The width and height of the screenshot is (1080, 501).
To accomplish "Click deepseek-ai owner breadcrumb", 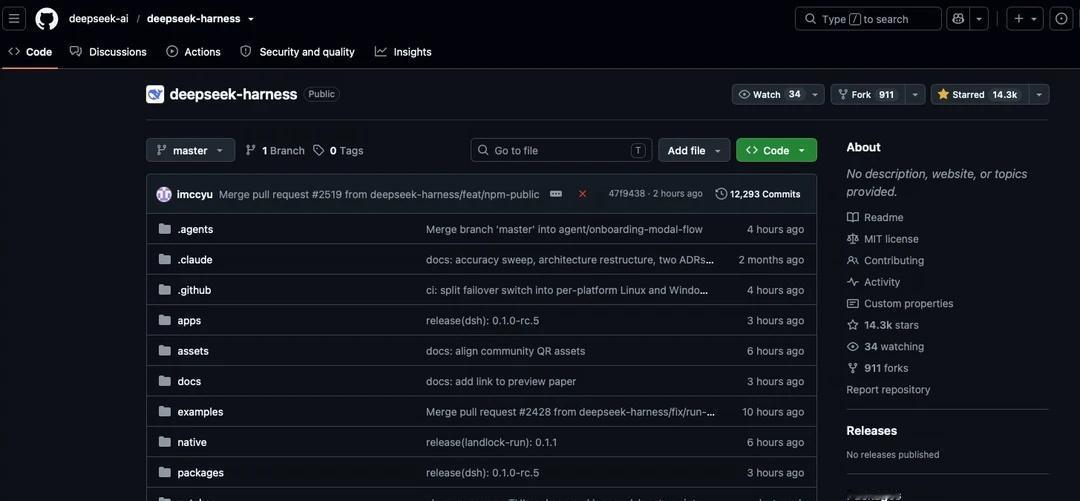I will pos(98,19).
